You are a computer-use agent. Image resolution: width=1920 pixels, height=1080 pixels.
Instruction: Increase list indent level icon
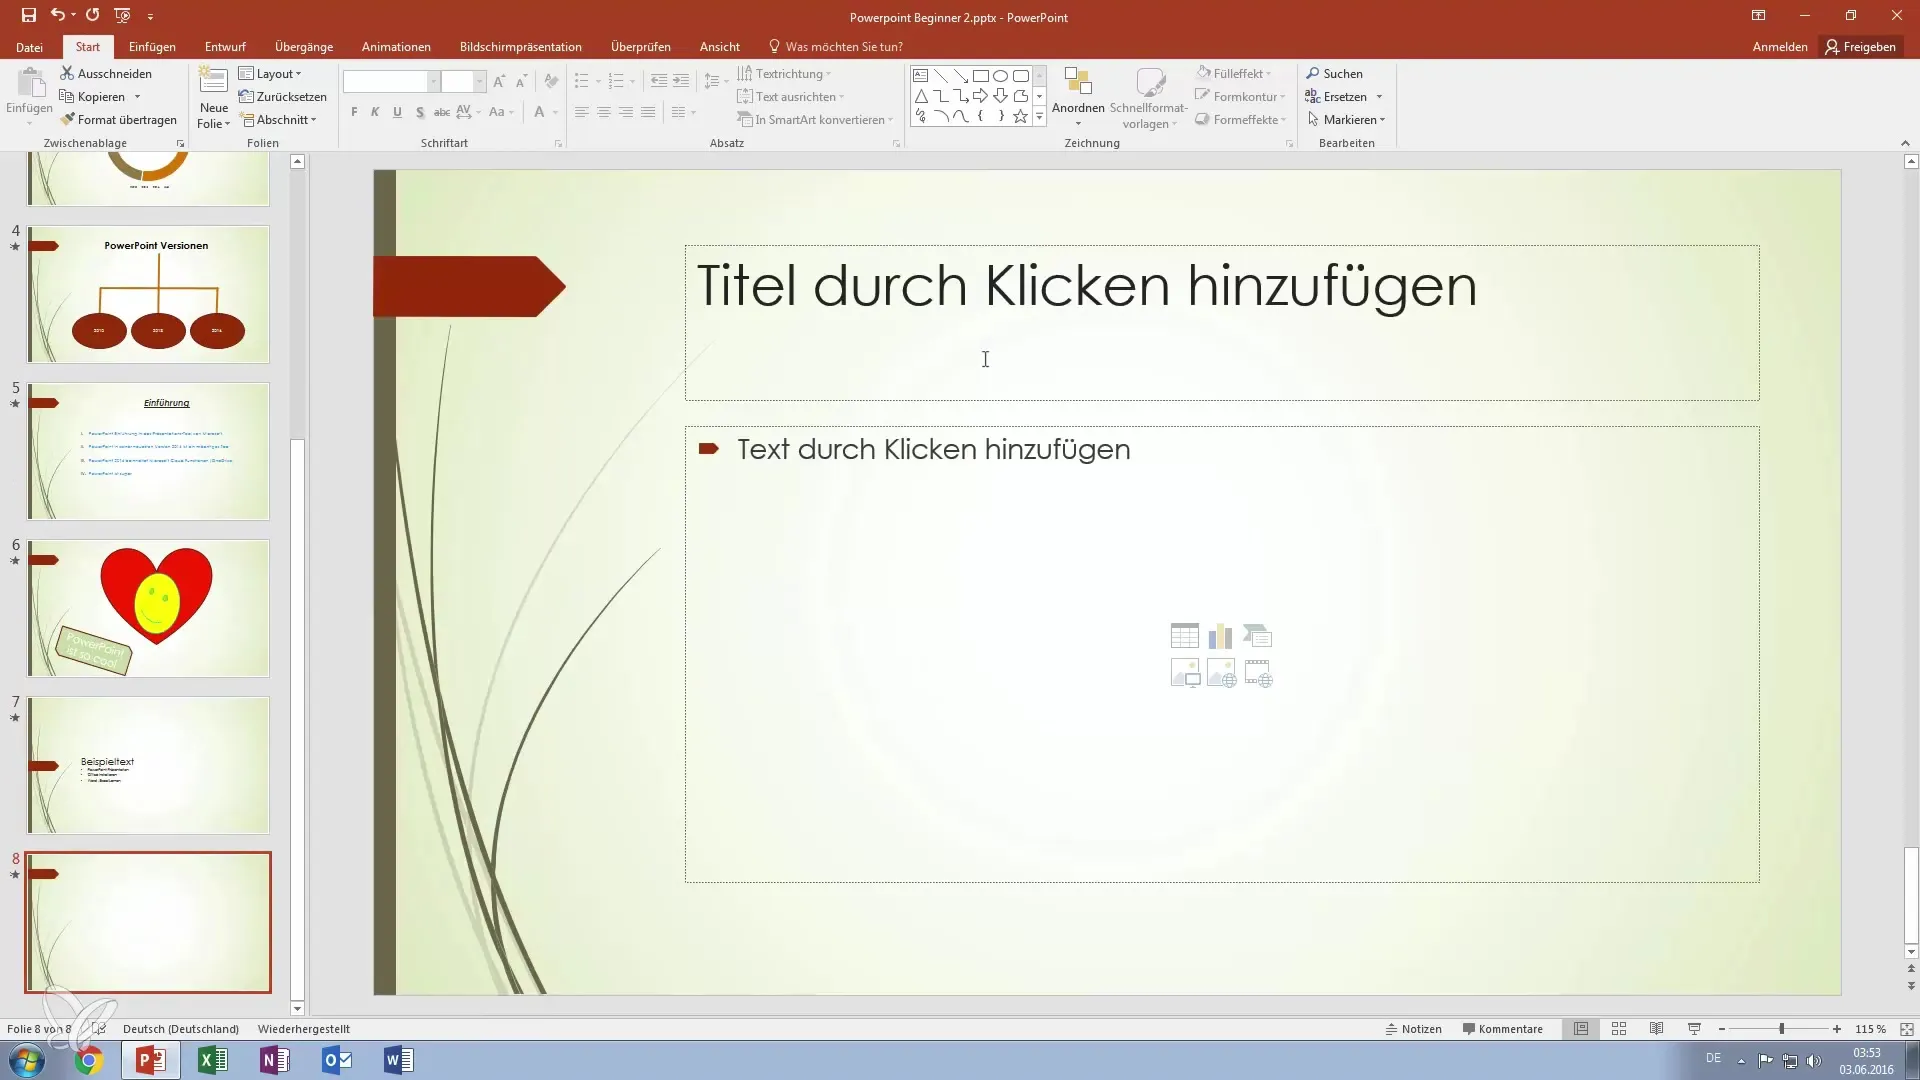(681, 81)
